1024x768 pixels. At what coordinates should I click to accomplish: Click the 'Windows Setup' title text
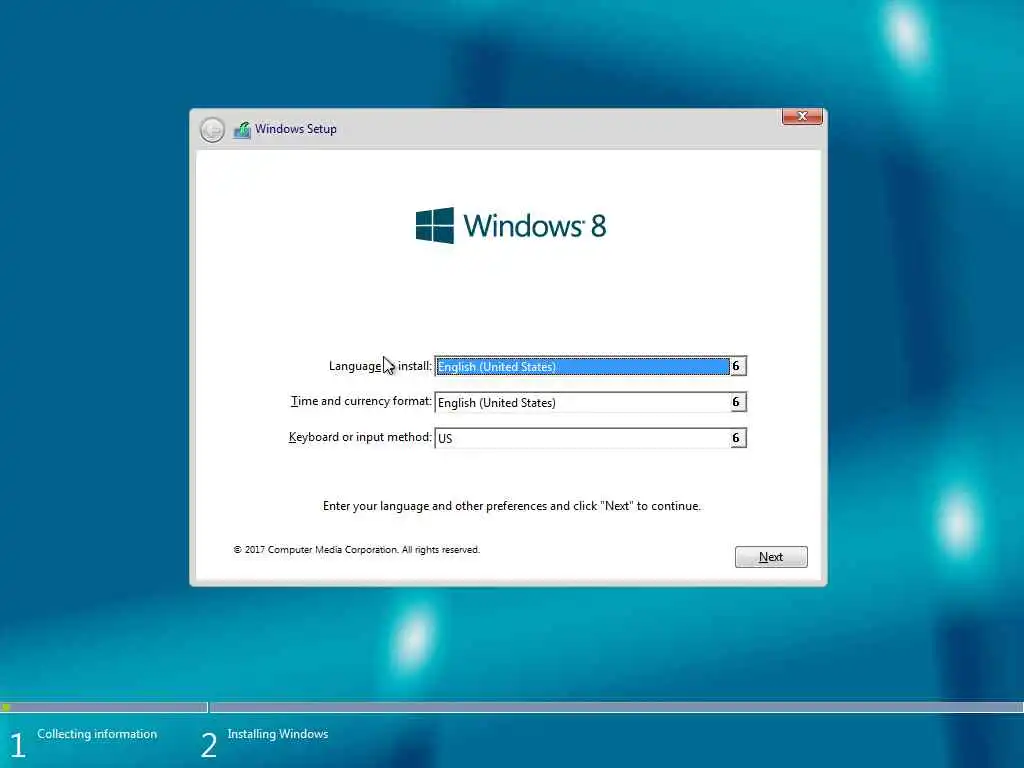click(x=296, y=129)
